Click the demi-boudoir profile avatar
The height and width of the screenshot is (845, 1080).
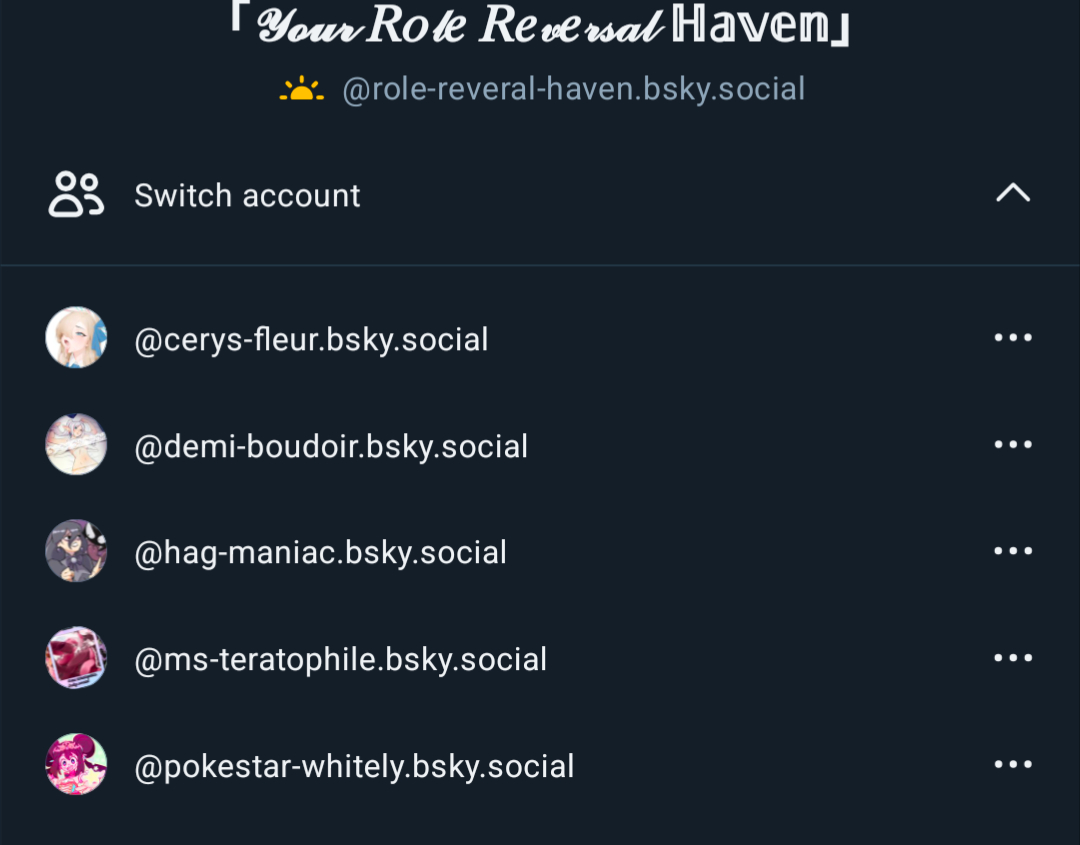pyautogui.click(x=76, y=444)
